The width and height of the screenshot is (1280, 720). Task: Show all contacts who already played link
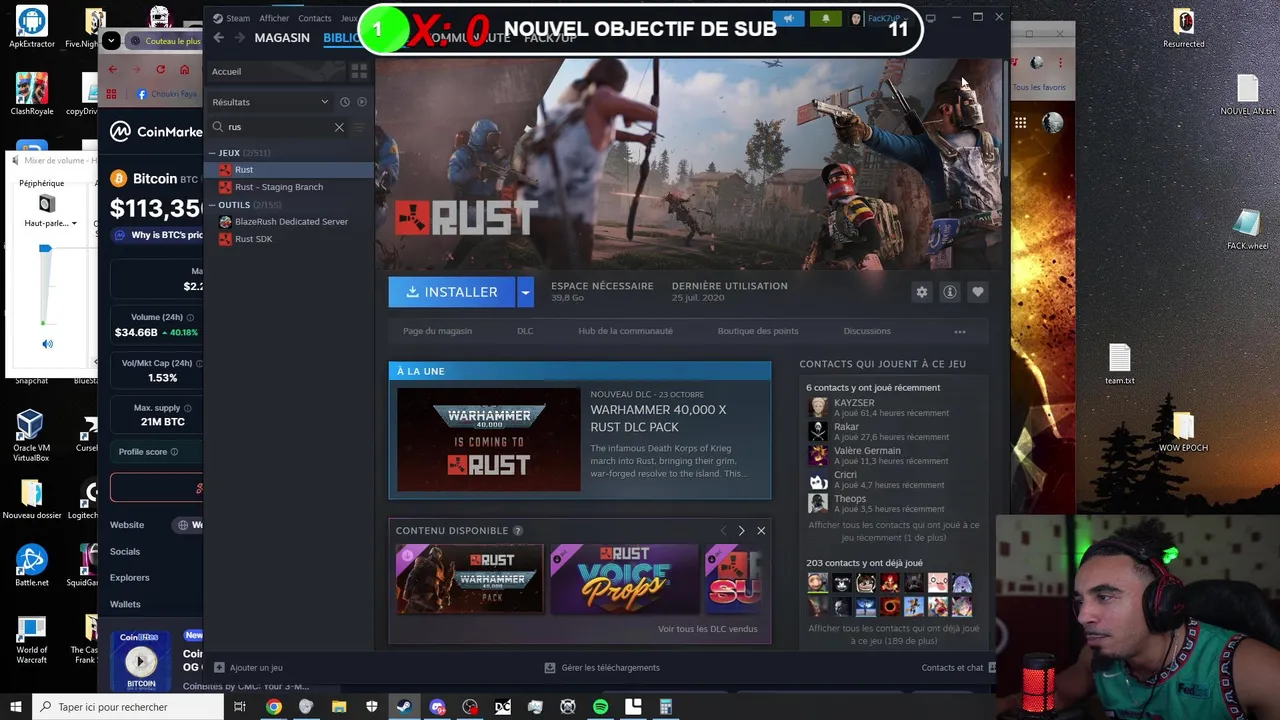[x=894, y=634]
